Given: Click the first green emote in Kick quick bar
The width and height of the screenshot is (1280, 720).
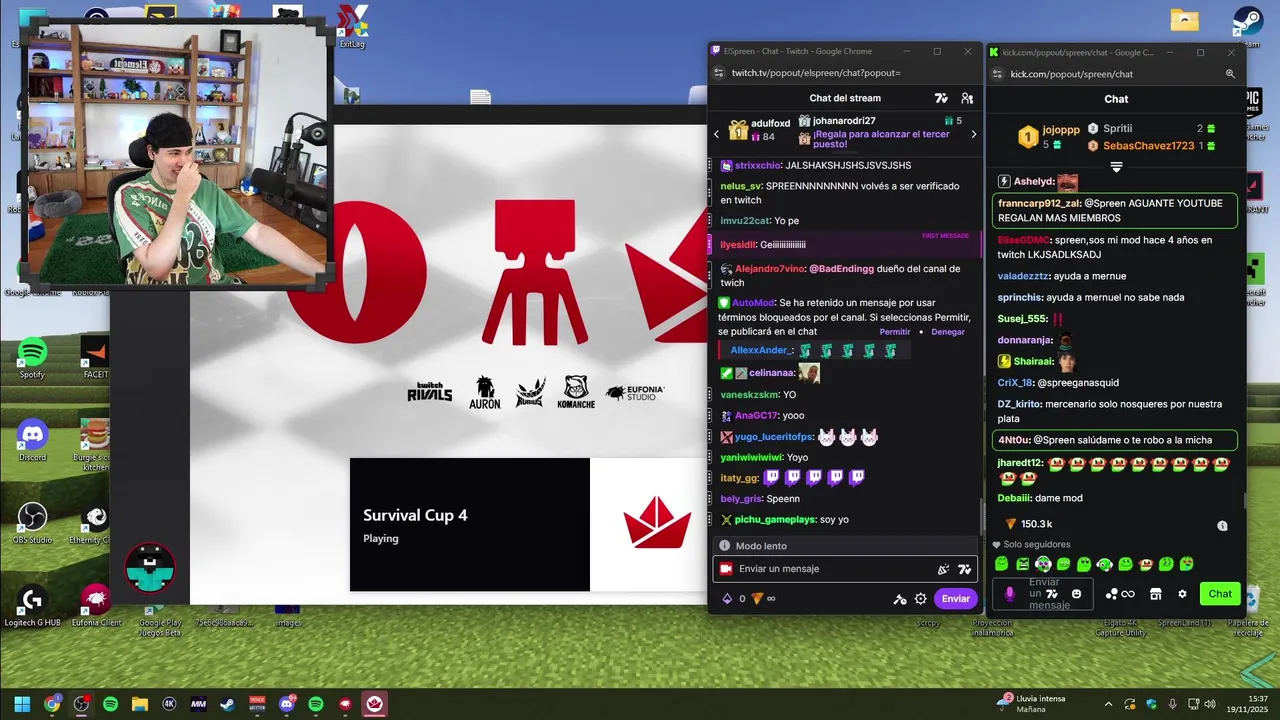Looking at the screenshot, I should (x=1002, y=564).
